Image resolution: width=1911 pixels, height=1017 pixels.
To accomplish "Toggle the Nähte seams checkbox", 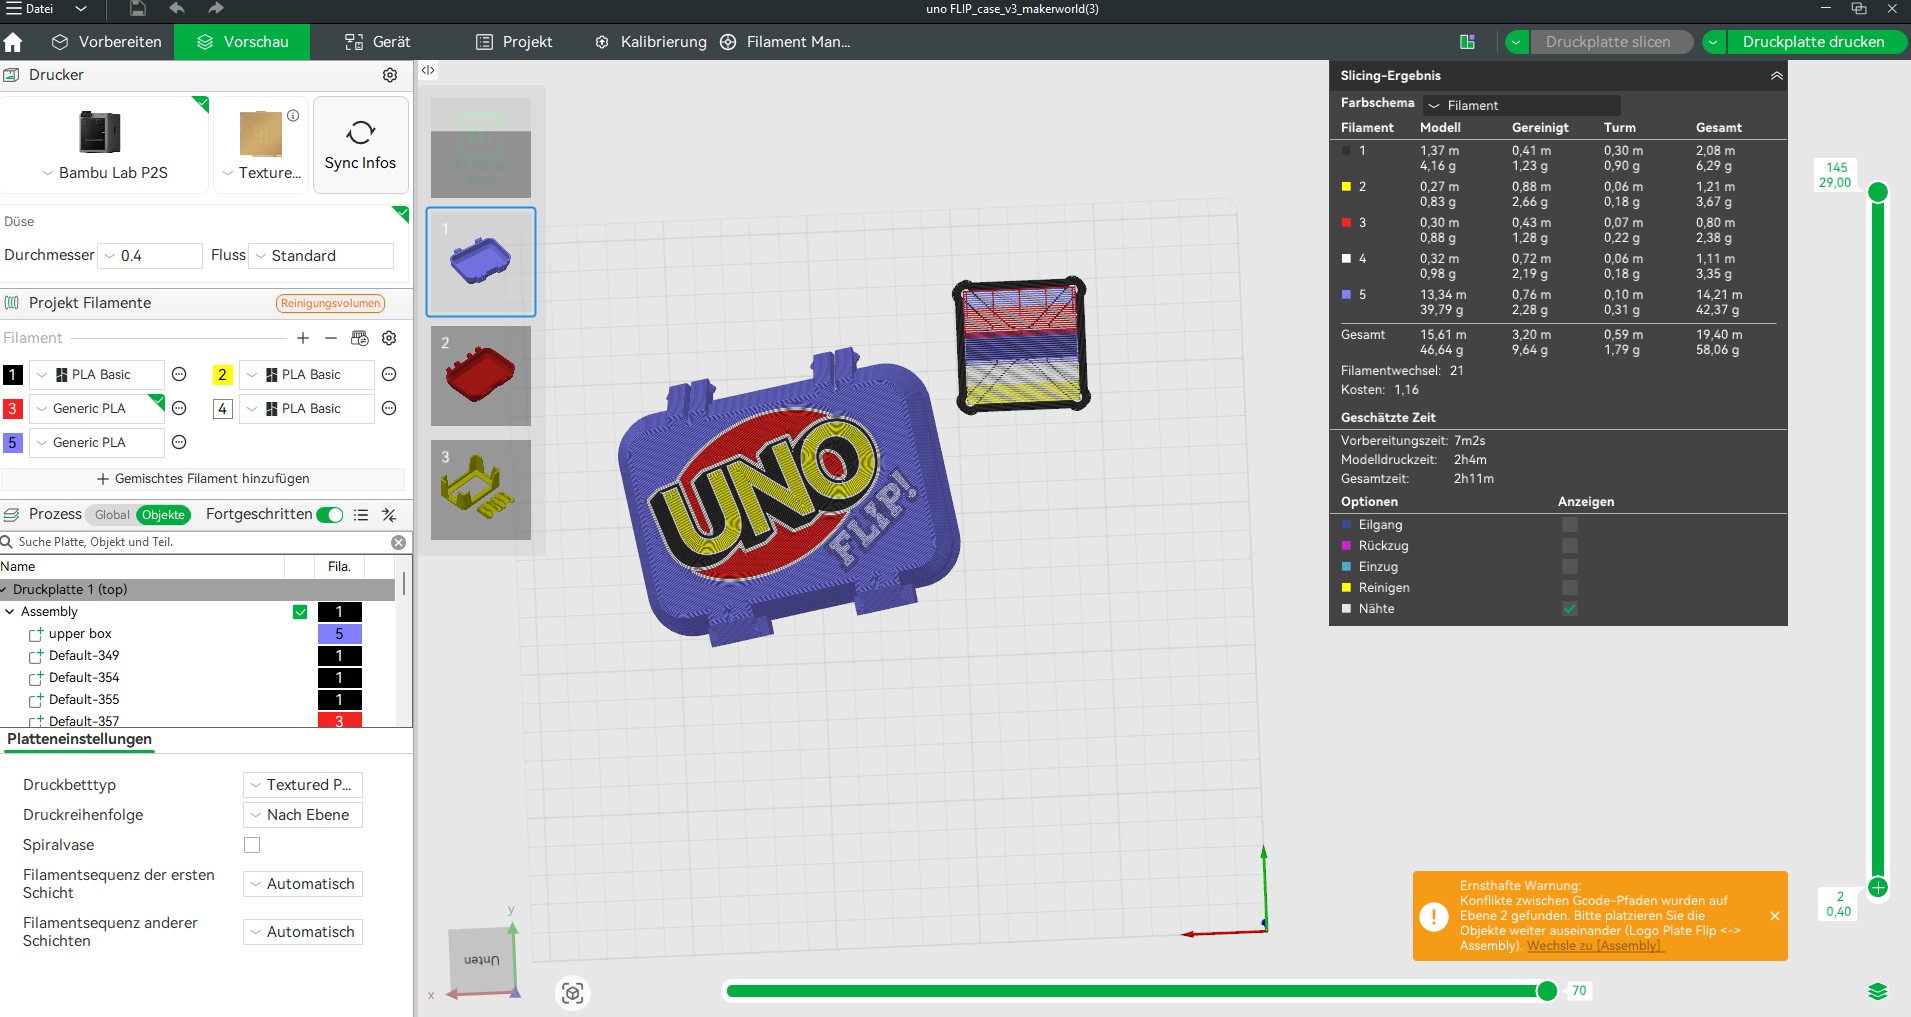I will pyautogui.click(x=1570, y=609).
